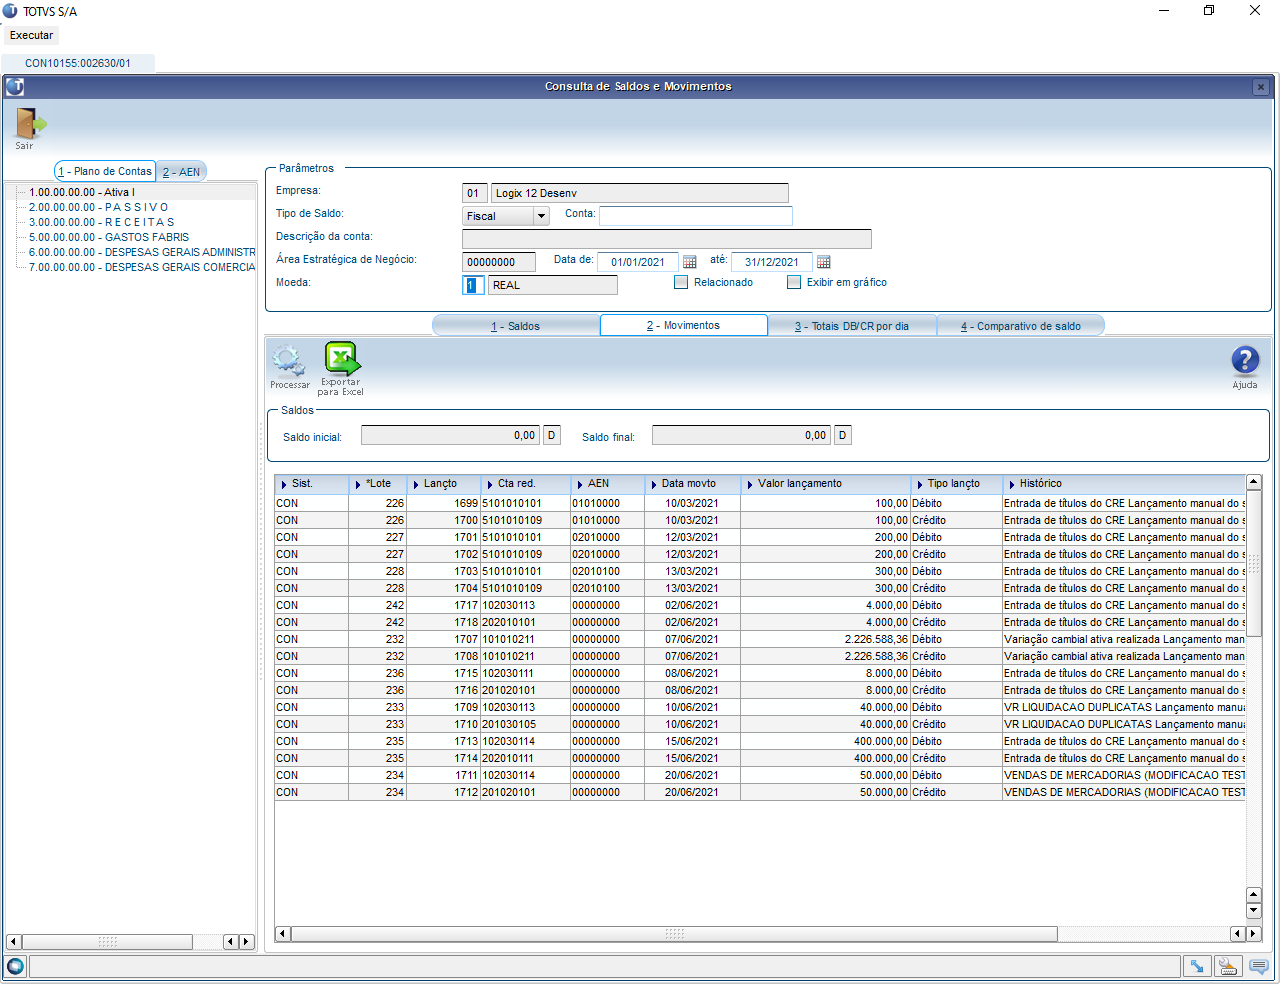Sort the table by *Lote column arrow
Image resolution: width=1280 pixels, height=984 pixels.
click(x=358, y=485)
